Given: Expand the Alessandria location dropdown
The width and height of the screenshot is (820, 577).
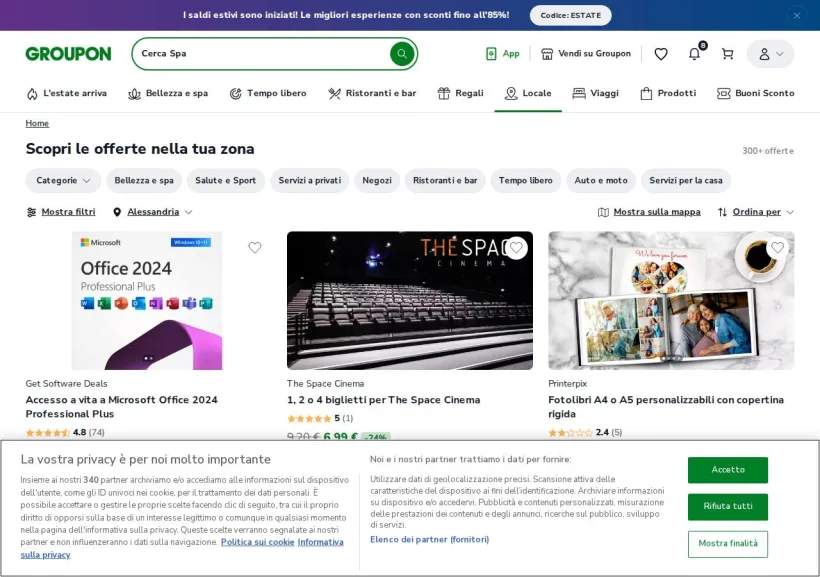Looking at the screenshot, I should click(x=153, y=212).
